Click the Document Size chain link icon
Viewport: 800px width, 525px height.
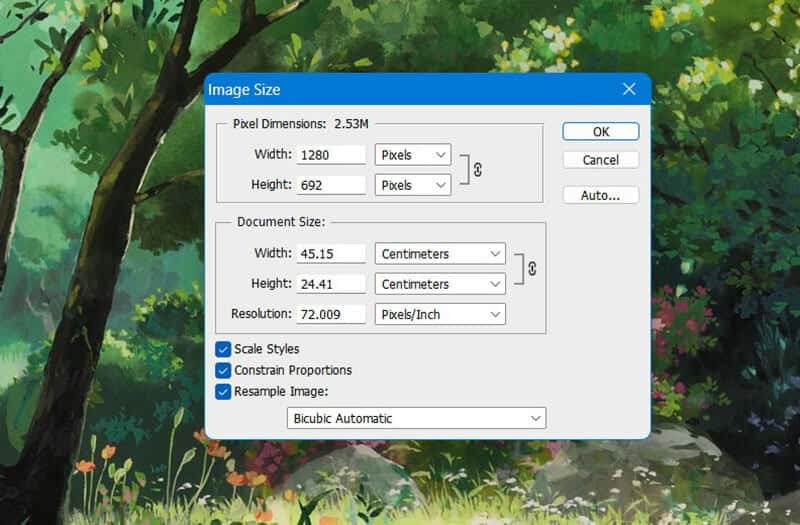[532, 269]
